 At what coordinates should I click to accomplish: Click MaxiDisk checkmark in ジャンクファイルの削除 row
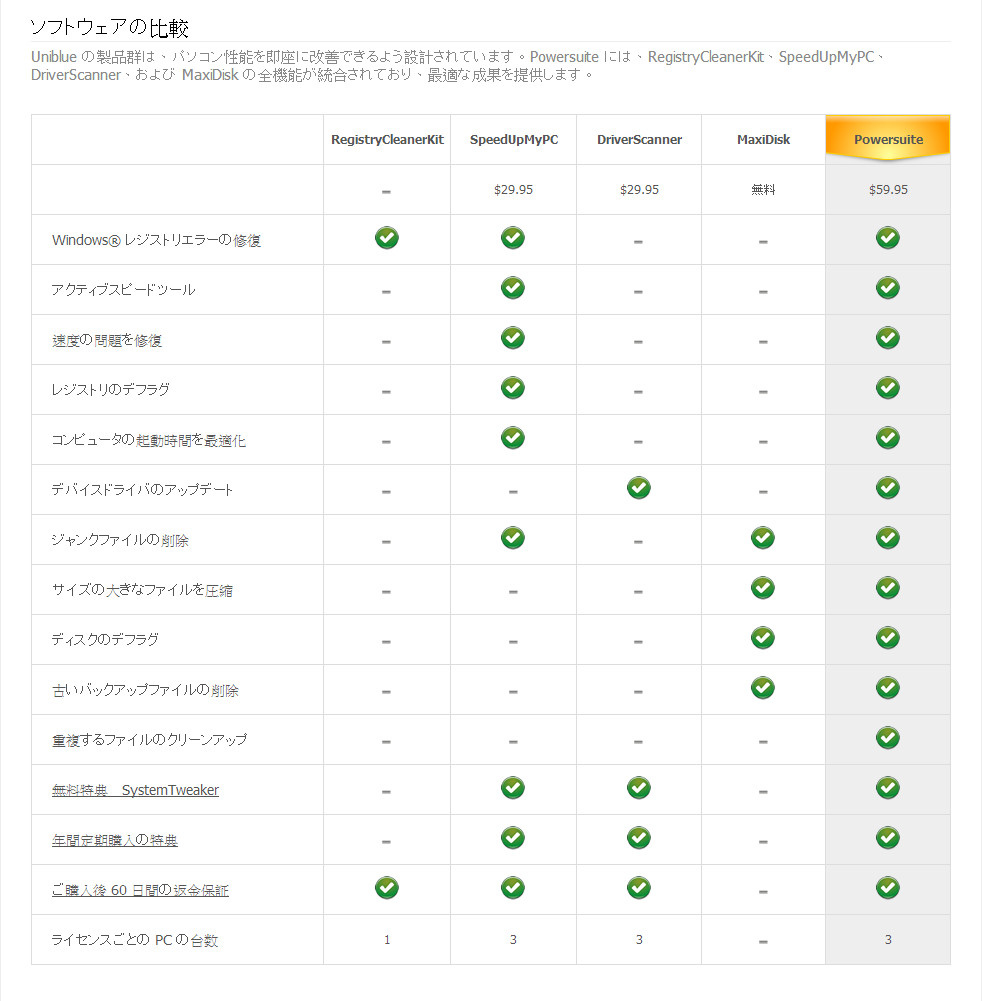[763, 538]
